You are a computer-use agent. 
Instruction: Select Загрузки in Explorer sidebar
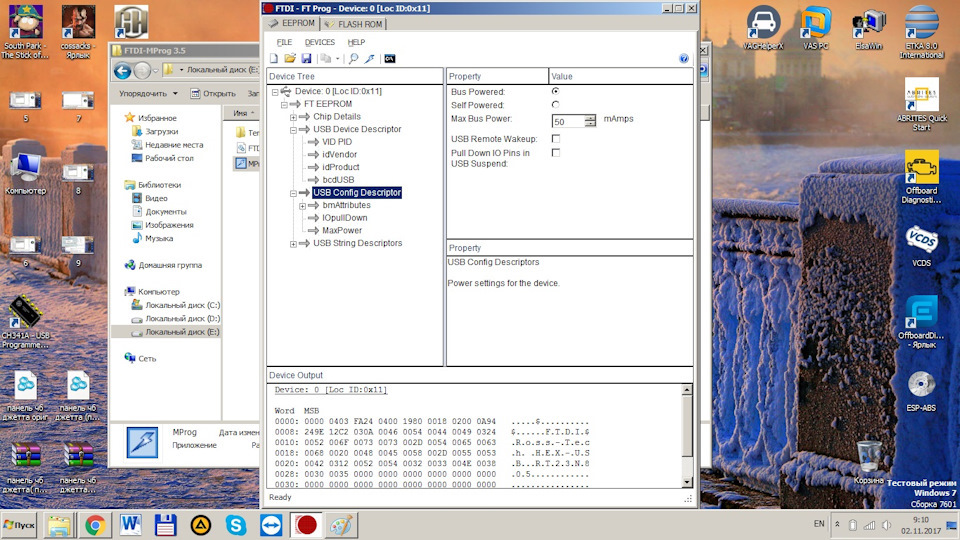pyautogui.click(x=161, y=131)
